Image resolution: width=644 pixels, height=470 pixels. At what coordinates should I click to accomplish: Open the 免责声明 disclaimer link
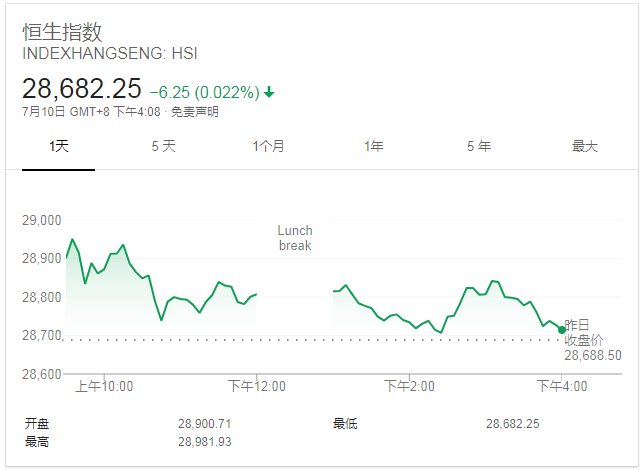click(195, 112)
